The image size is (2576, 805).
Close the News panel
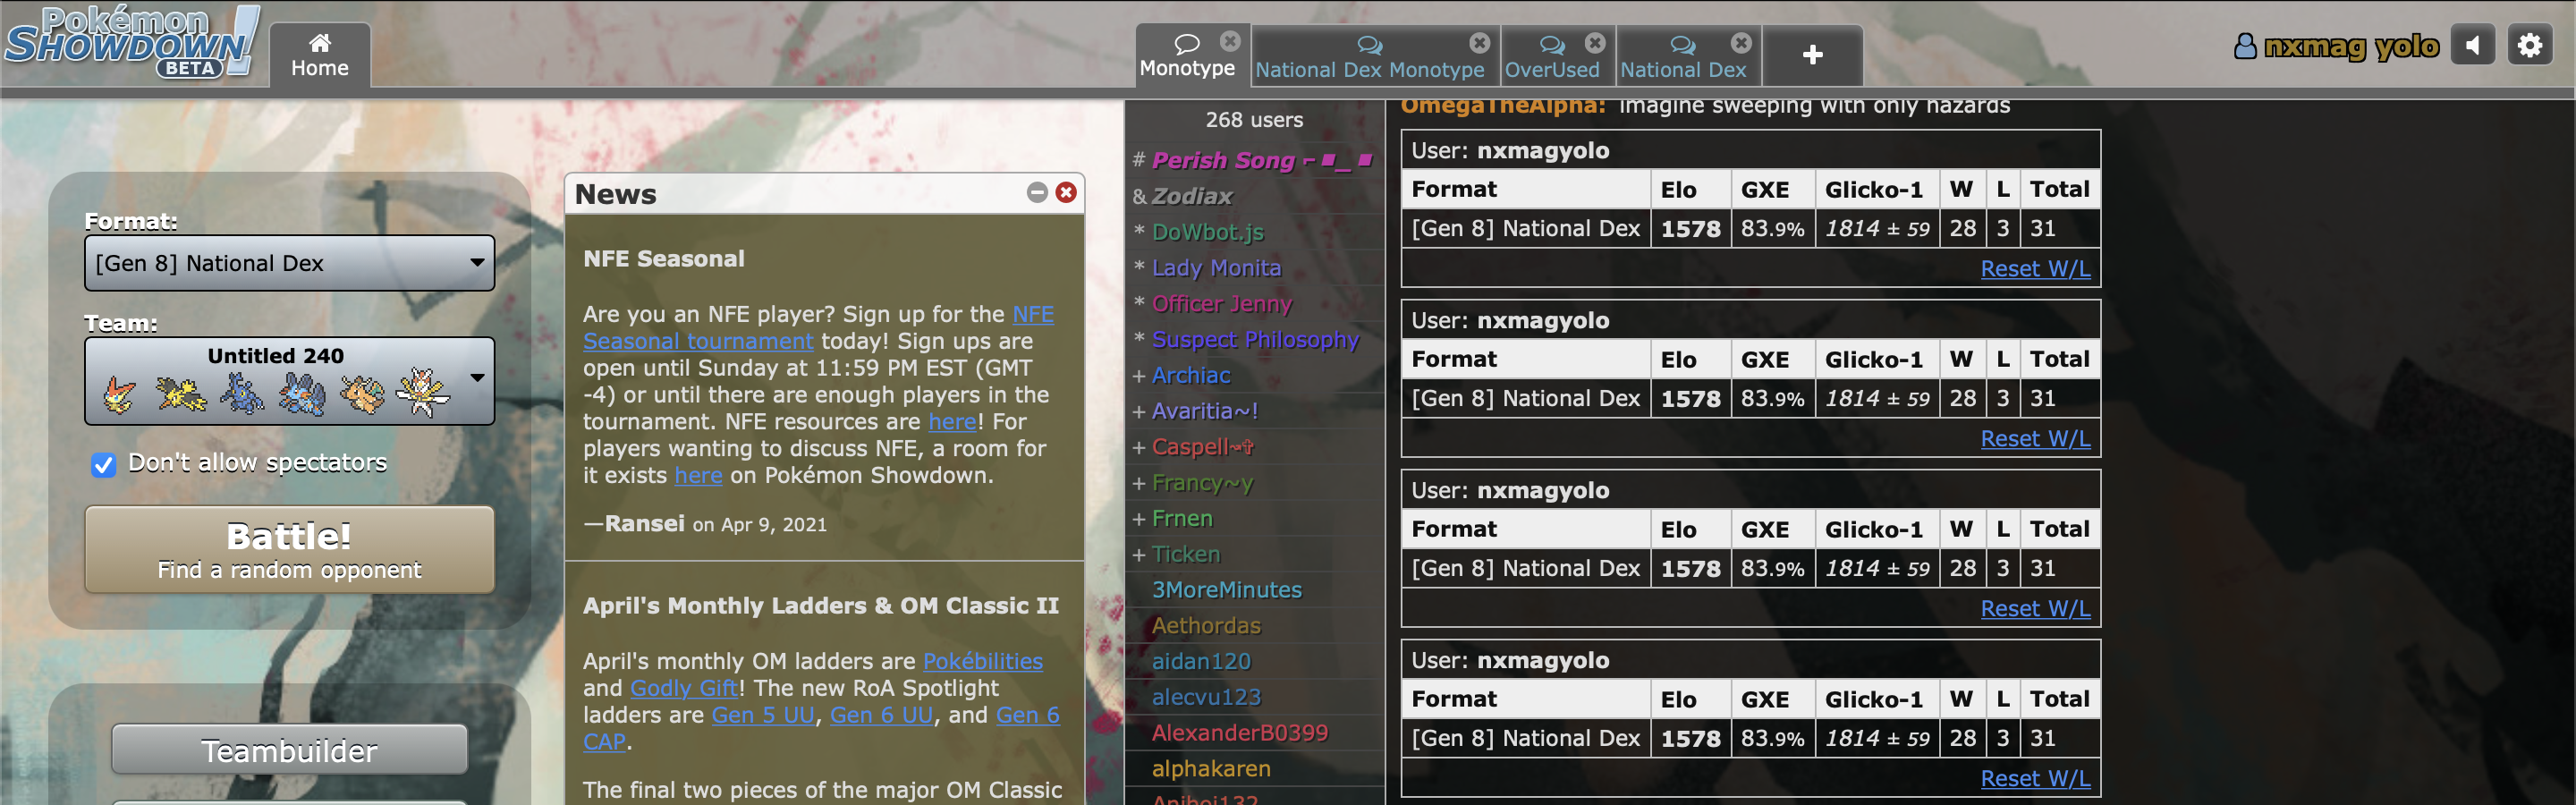click(x=1065, y=194)
